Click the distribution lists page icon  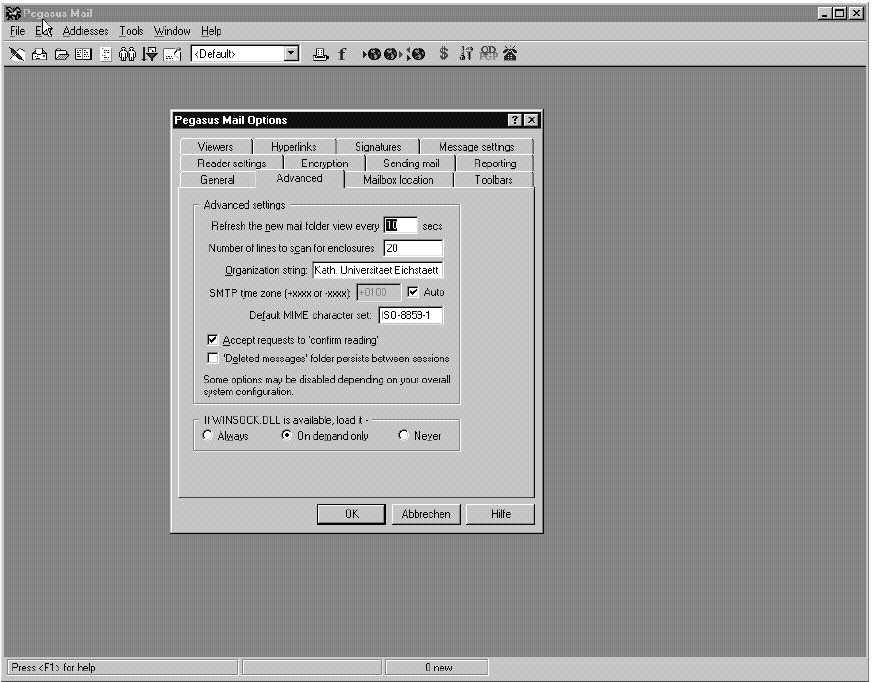coord(106,54)
